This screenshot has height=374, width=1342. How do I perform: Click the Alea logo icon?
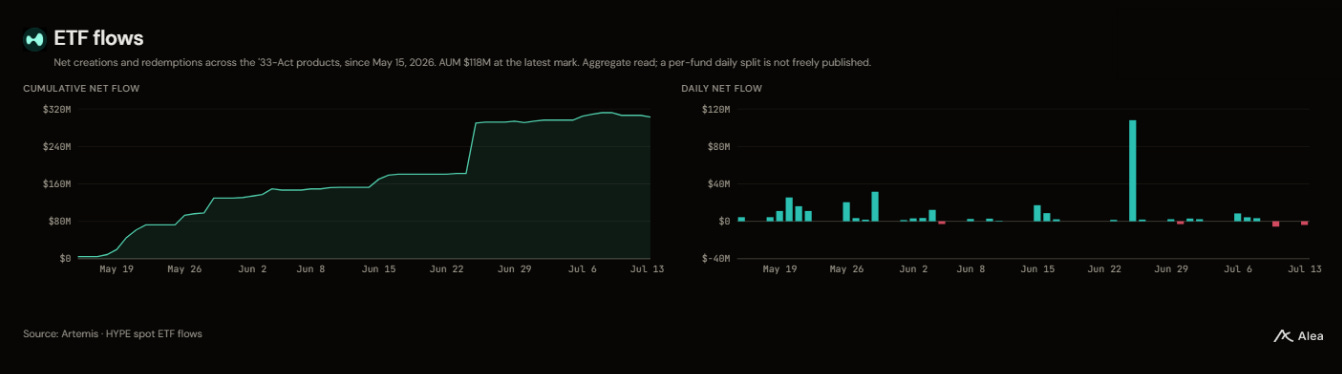click(x=1283, y=336)
